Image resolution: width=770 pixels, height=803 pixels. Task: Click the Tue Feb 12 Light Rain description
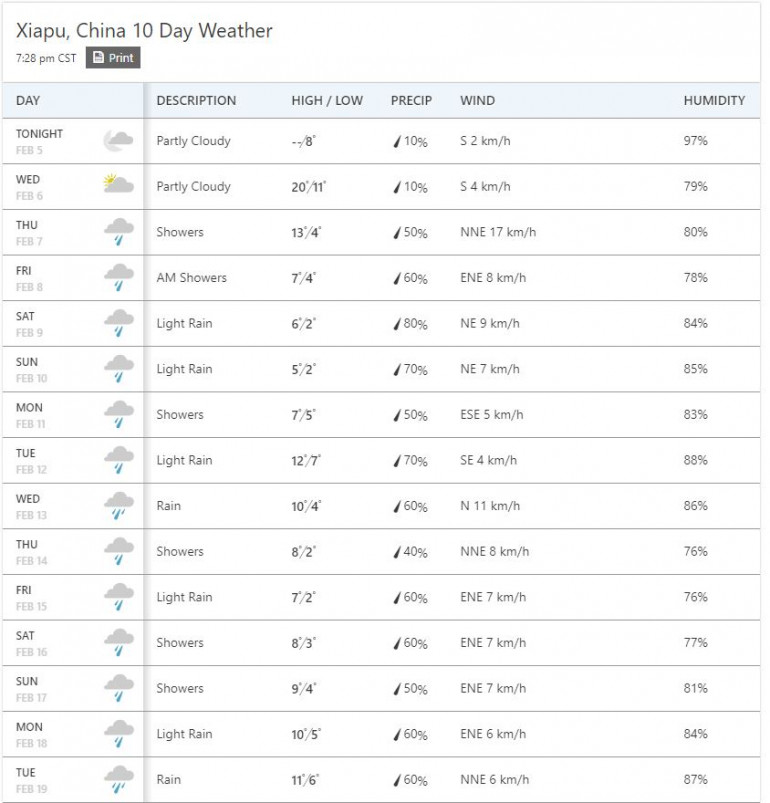click(x=184, y=460)
